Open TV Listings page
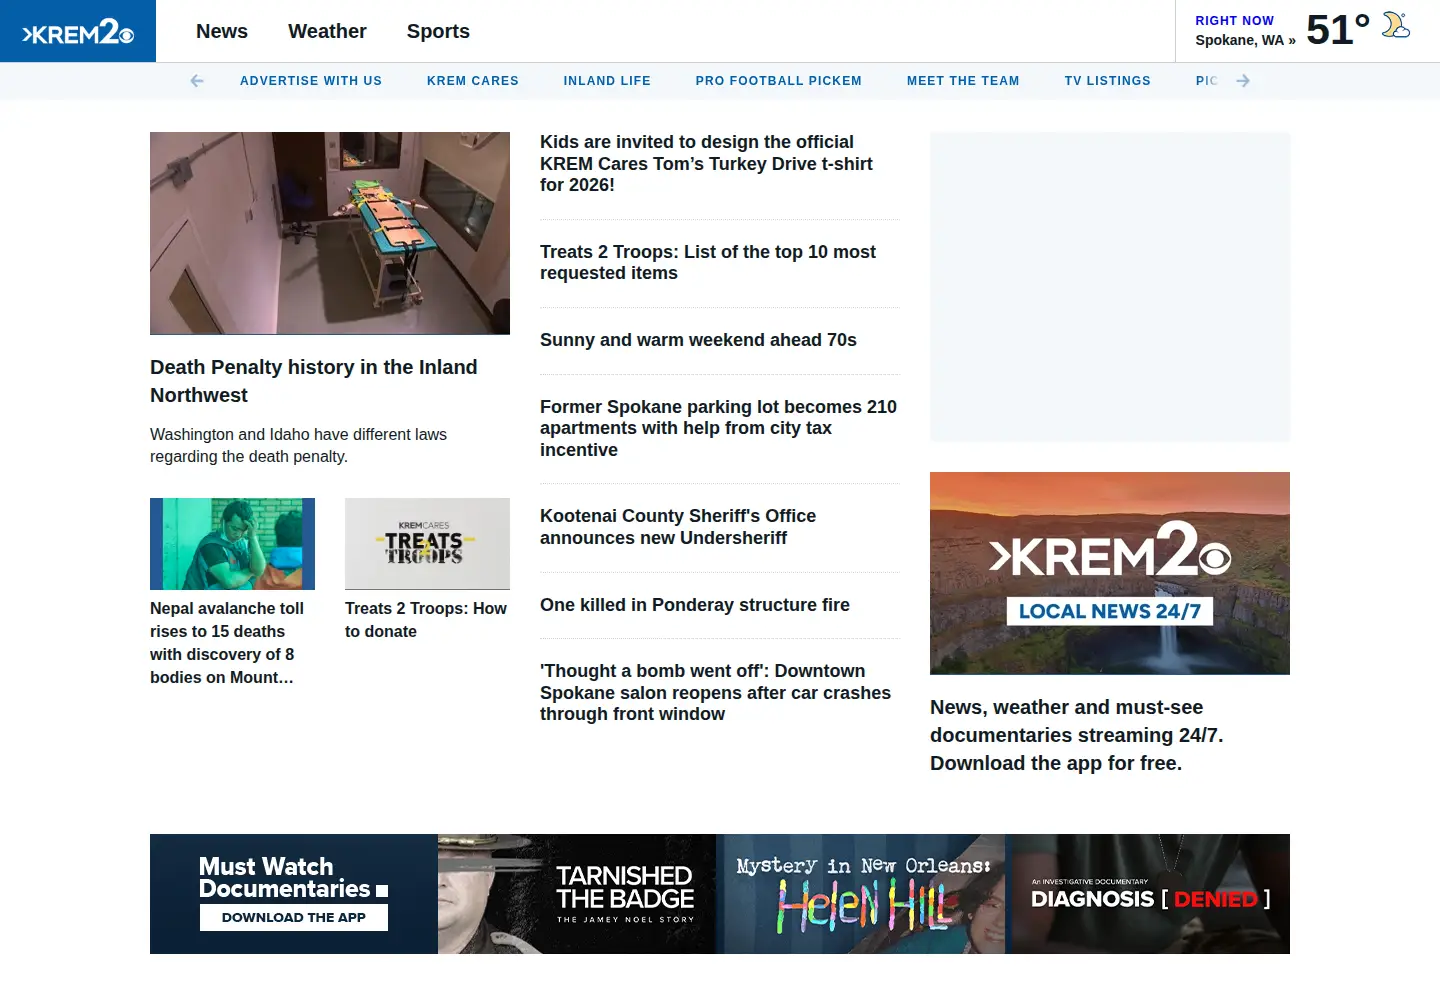 [1108, 81]
